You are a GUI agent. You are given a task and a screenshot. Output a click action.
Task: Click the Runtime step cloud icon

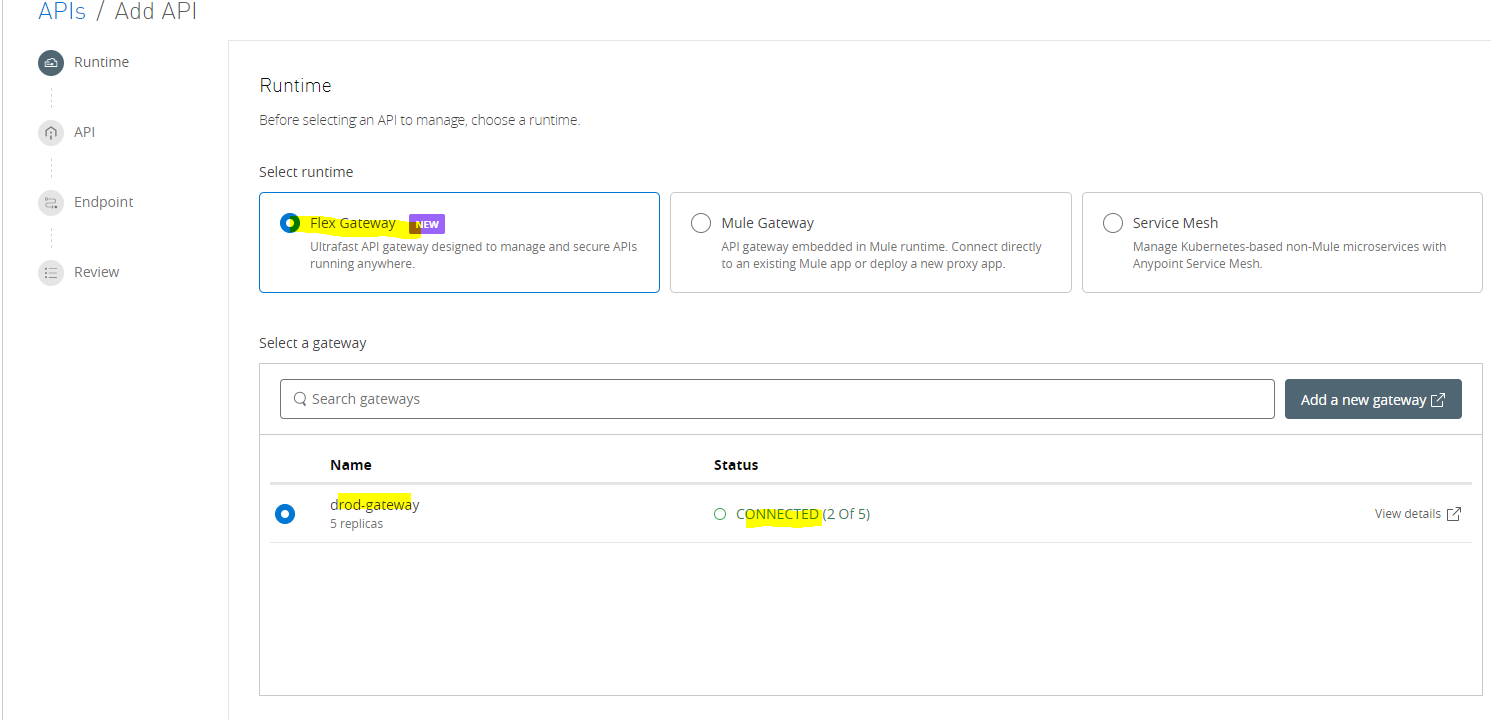pos(50,63)
